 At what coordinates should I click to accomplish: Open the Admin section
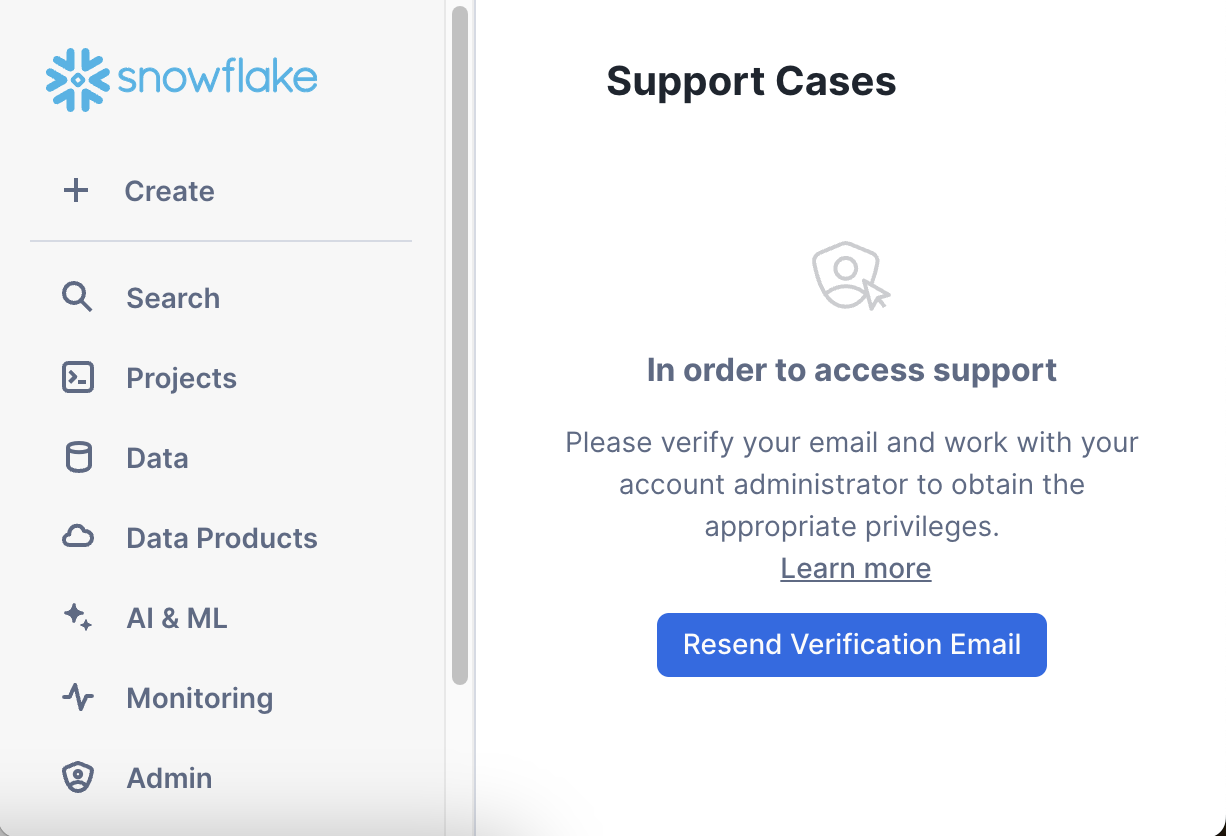[x=169, y=777]
